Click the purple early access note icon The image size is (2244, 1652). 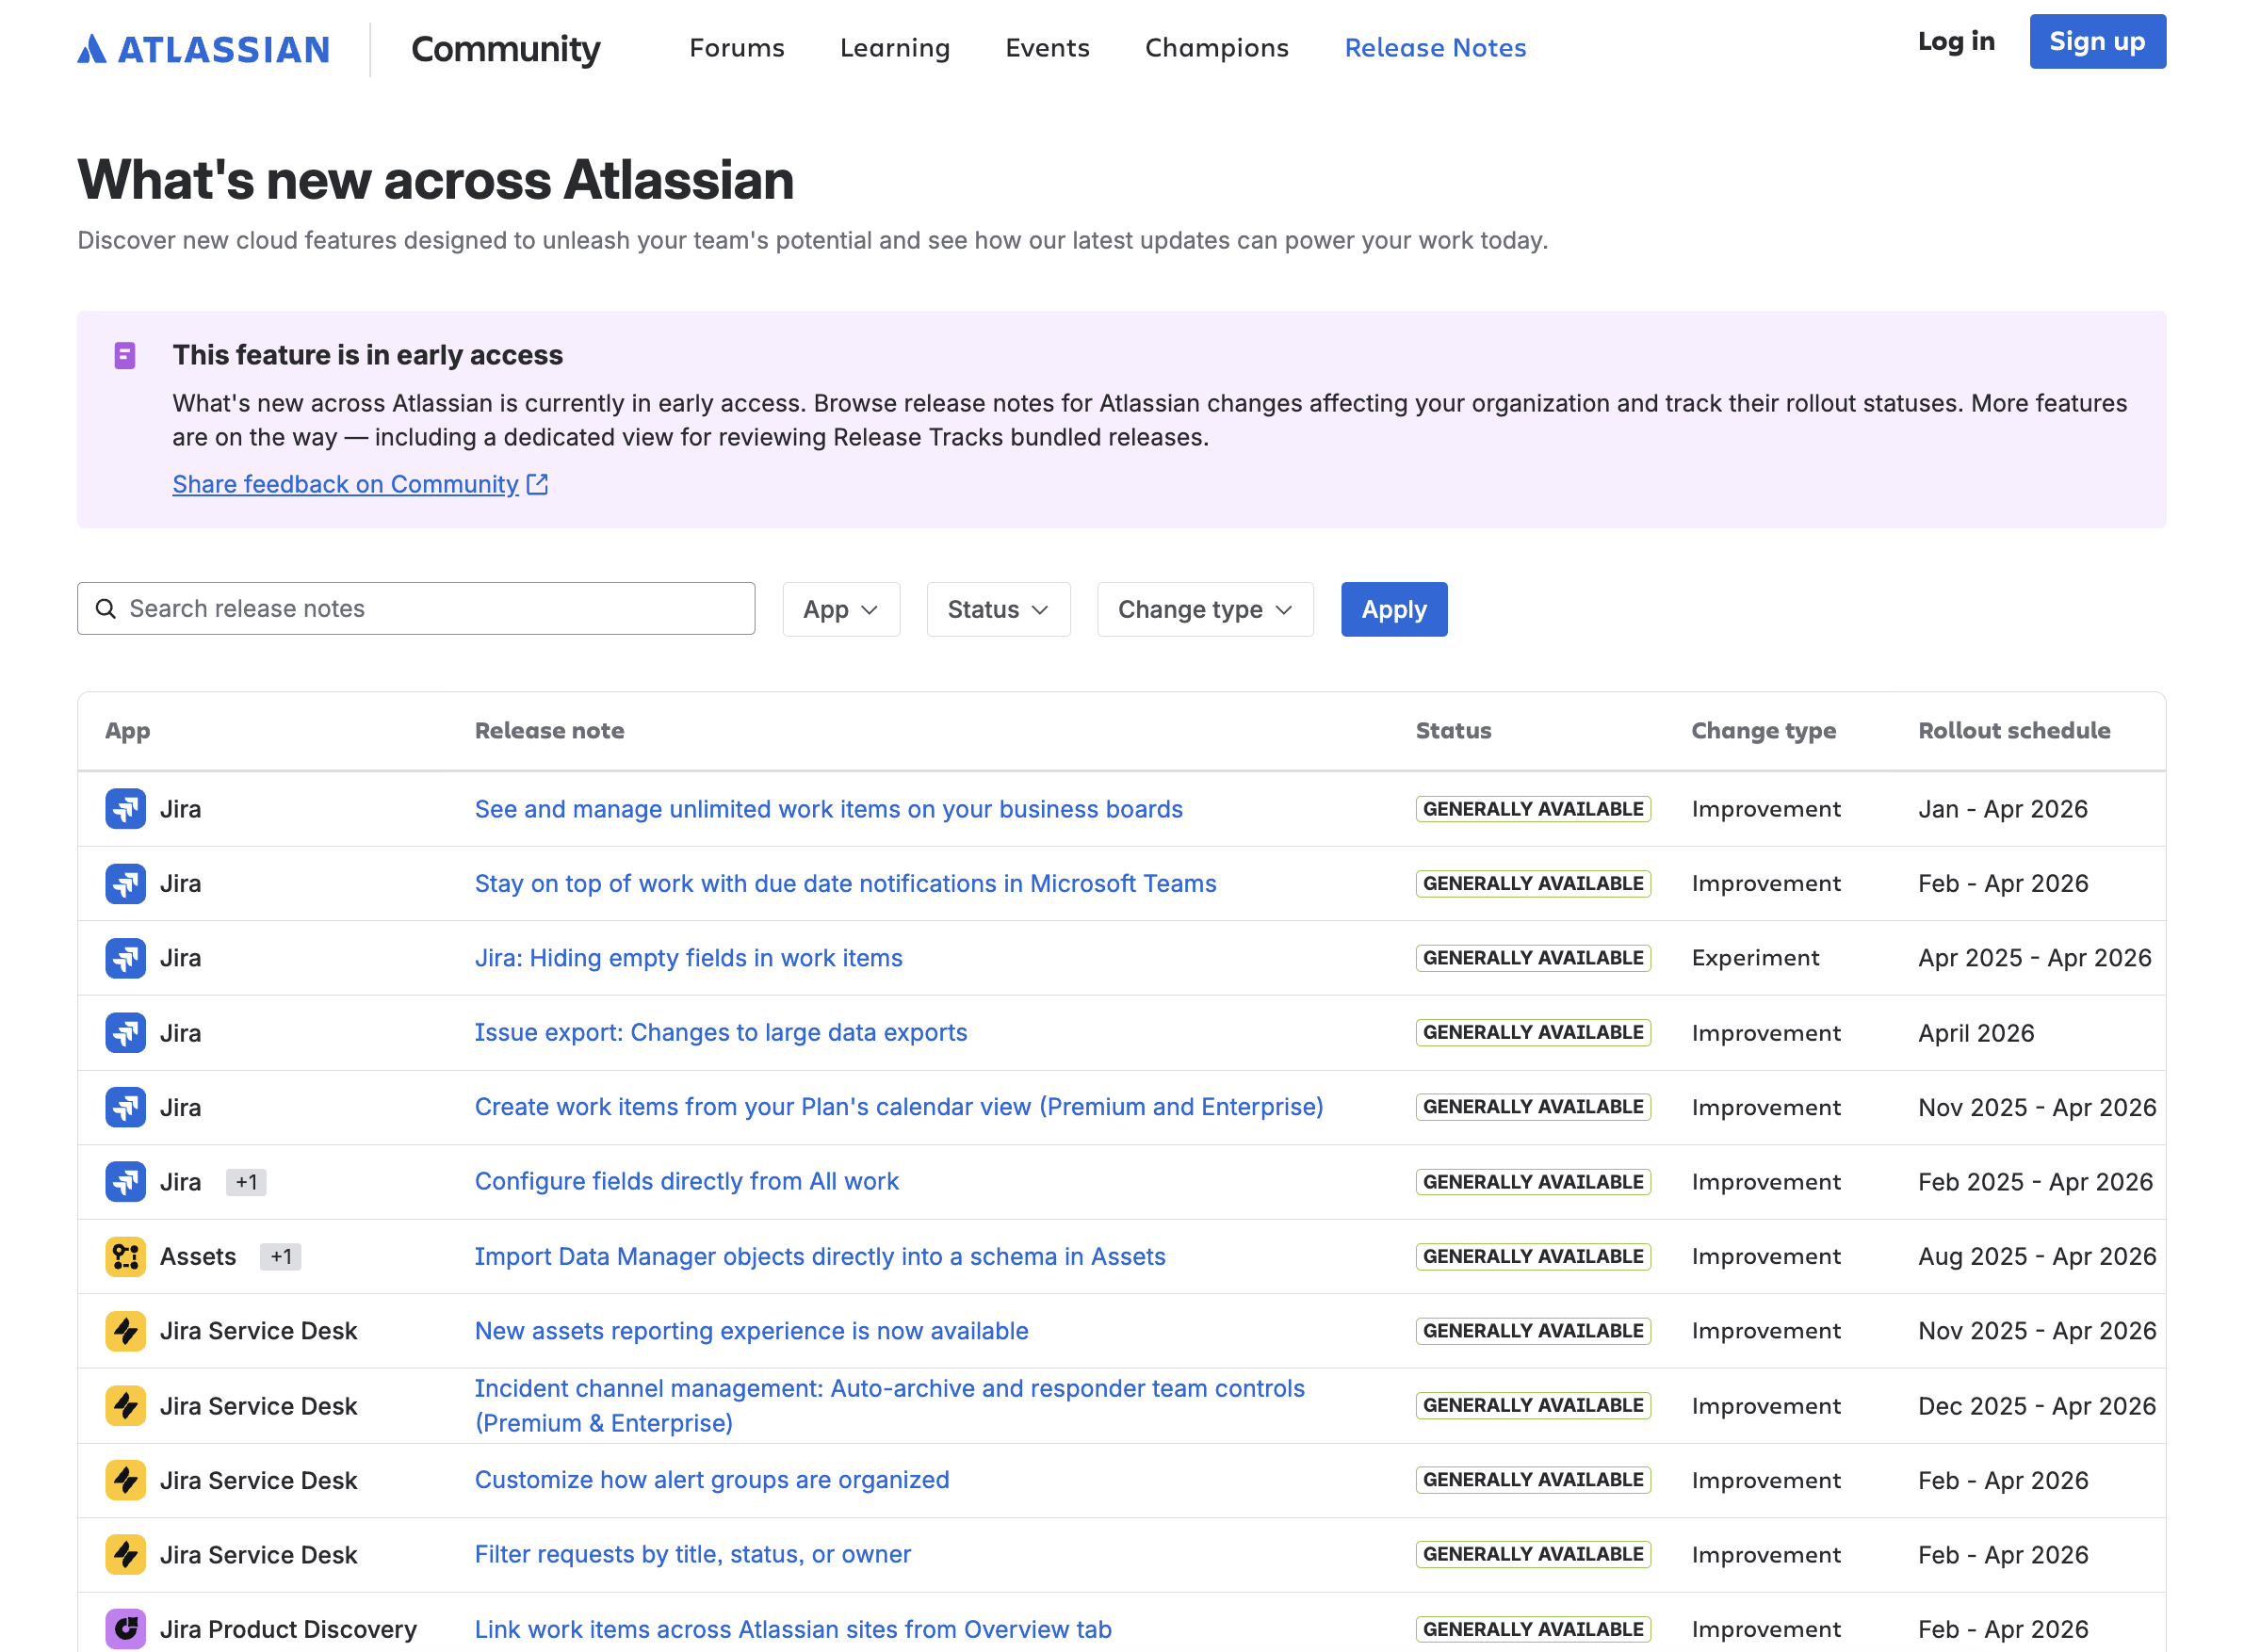[125, 355]
